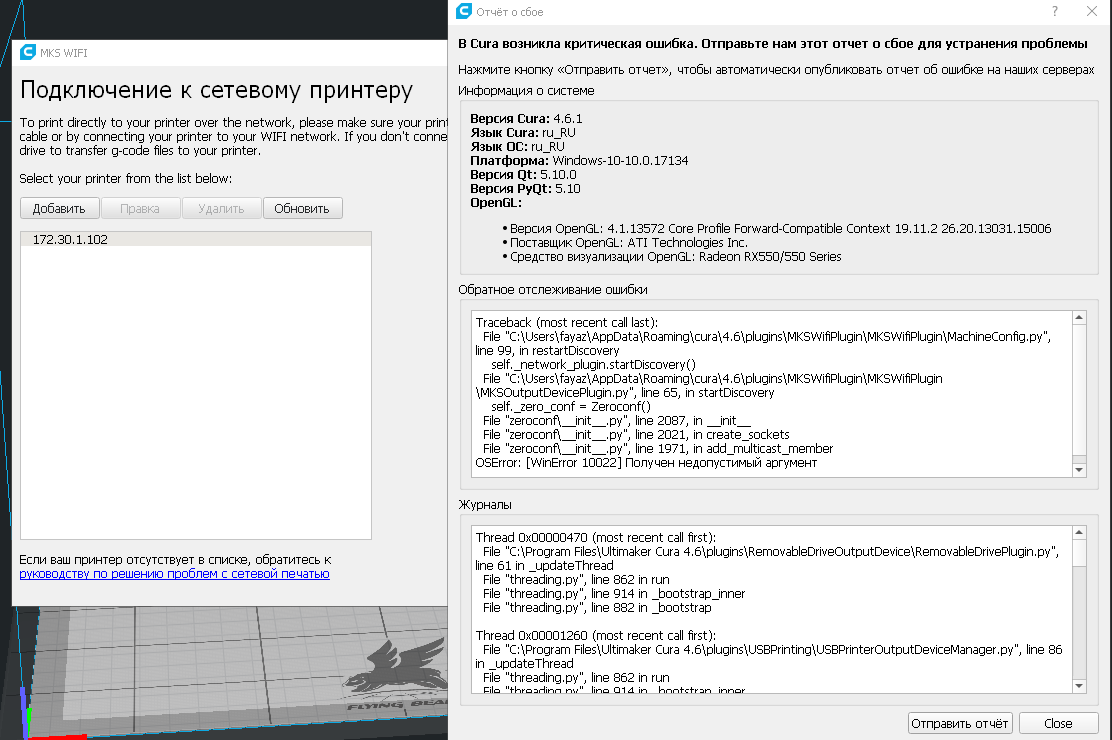Click the Добавить button in MKS WIFI

(x=60, y=209)
